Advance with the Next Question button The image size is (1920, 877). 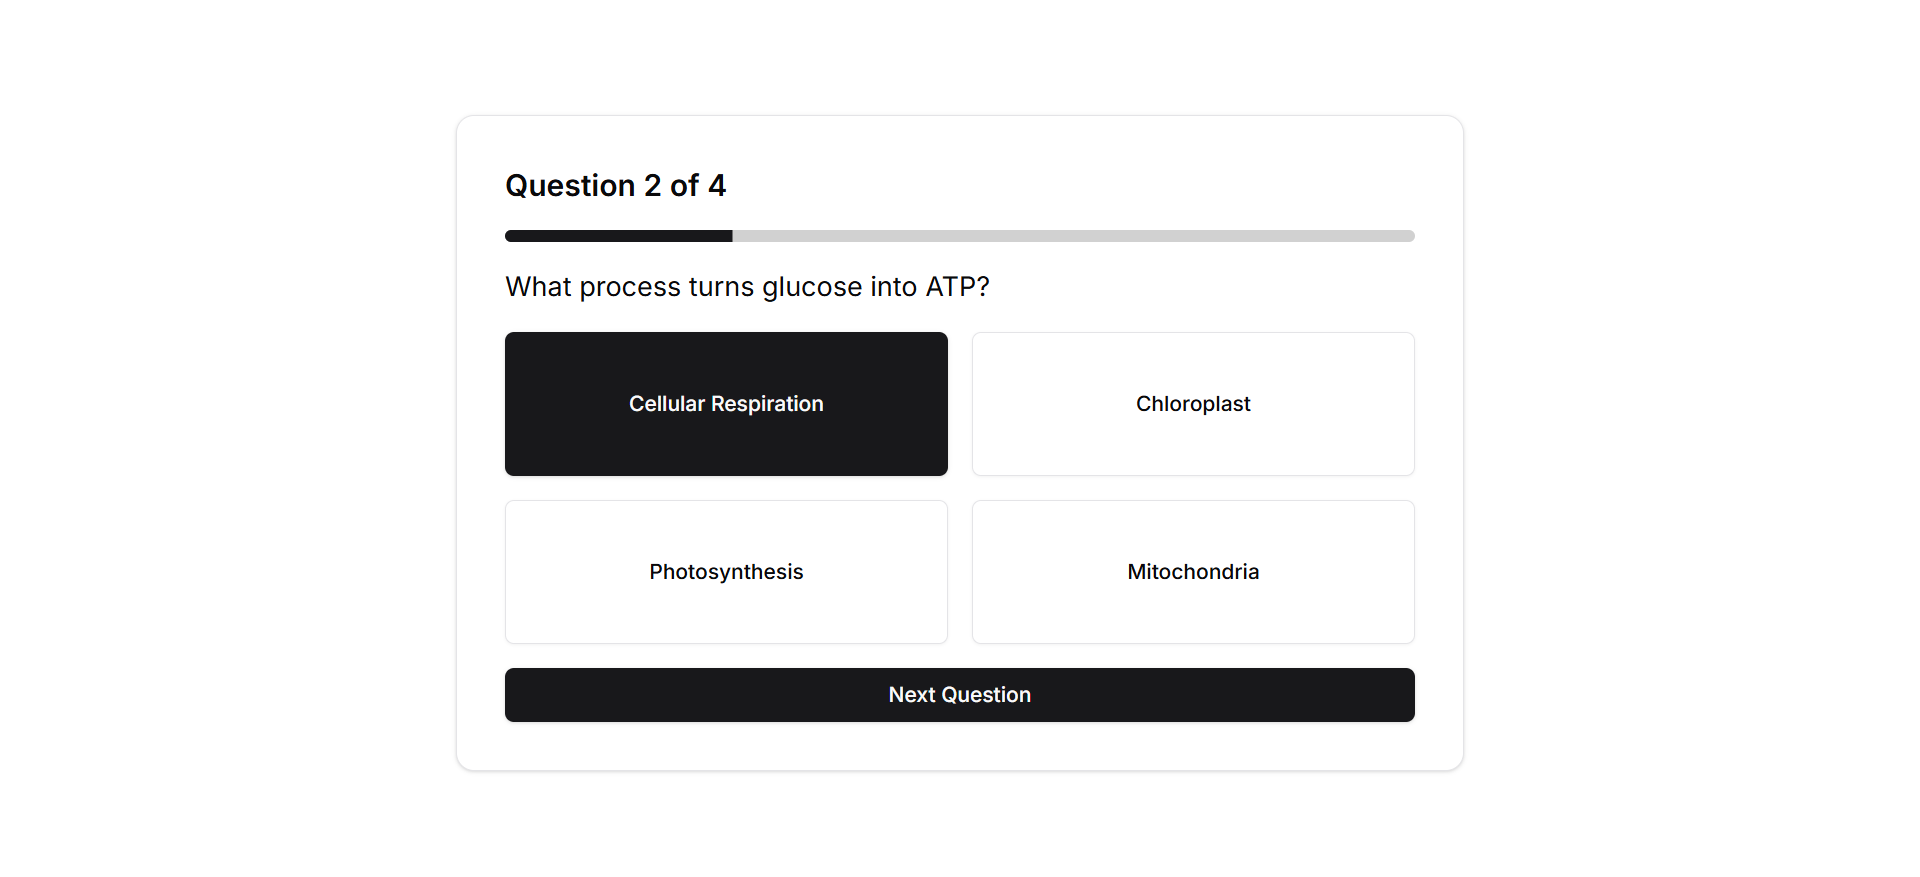pyautogui.click(x=960, y=695)
